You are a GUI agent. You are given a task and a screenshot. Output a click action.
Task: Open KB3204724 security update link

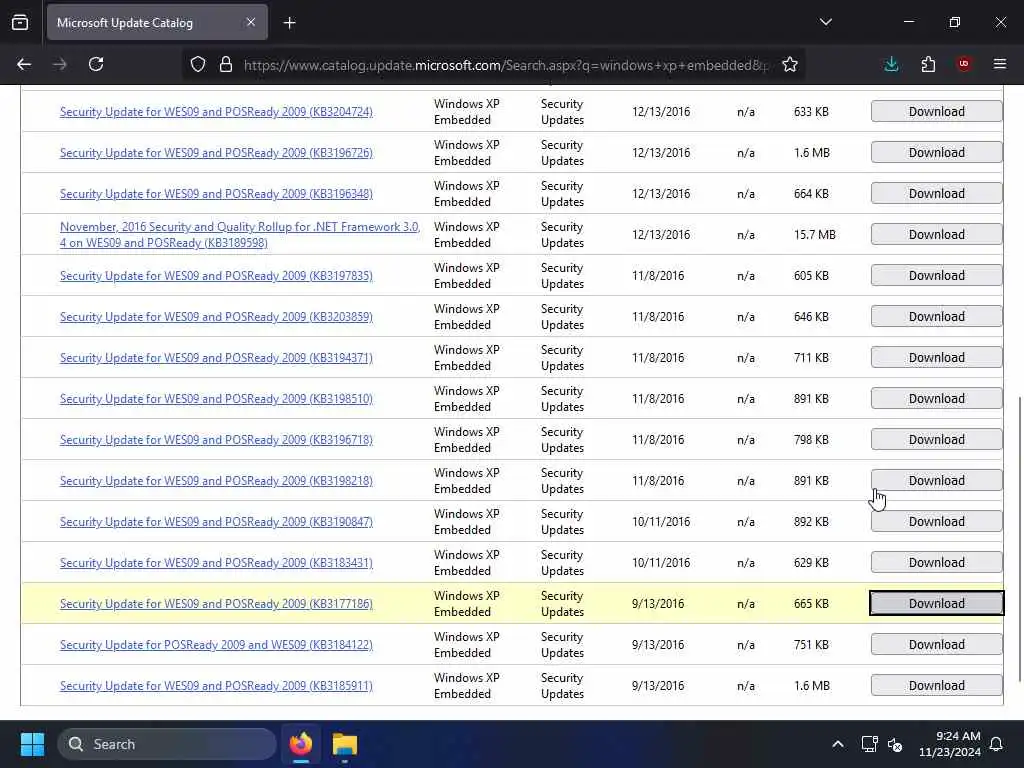[x=216, y=112]
